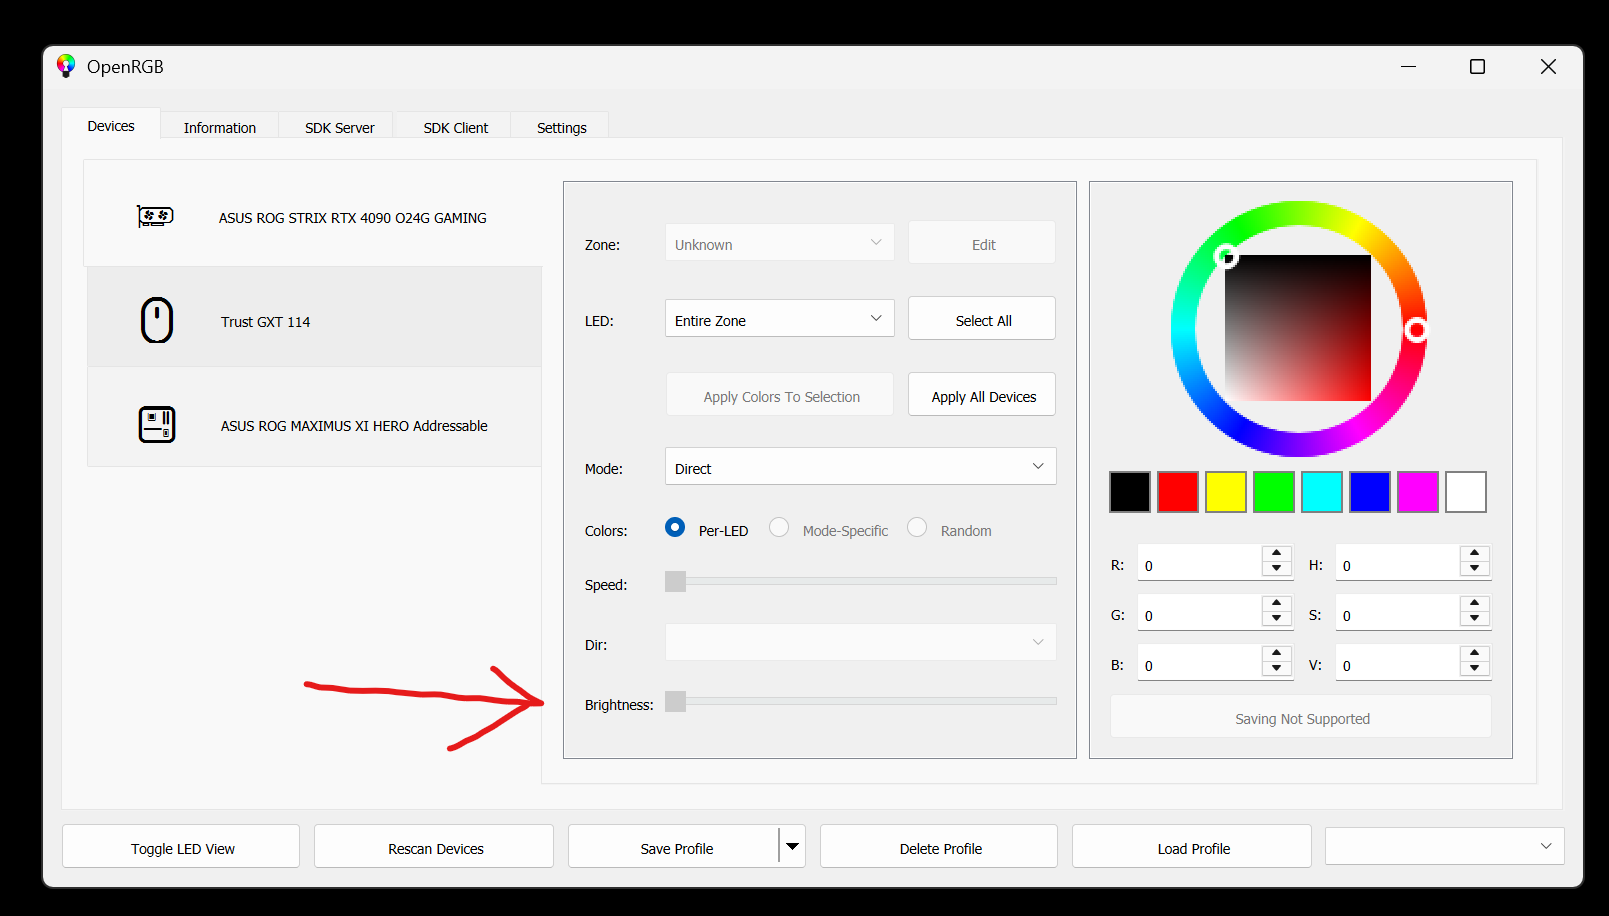Pick the blue color swatch

tap(1370, 492)
